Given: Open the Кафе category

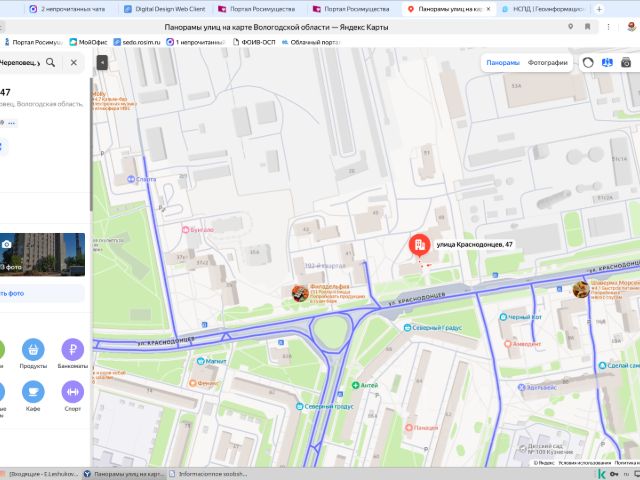Looking at the screenshot, I should [x=33, y=396].
